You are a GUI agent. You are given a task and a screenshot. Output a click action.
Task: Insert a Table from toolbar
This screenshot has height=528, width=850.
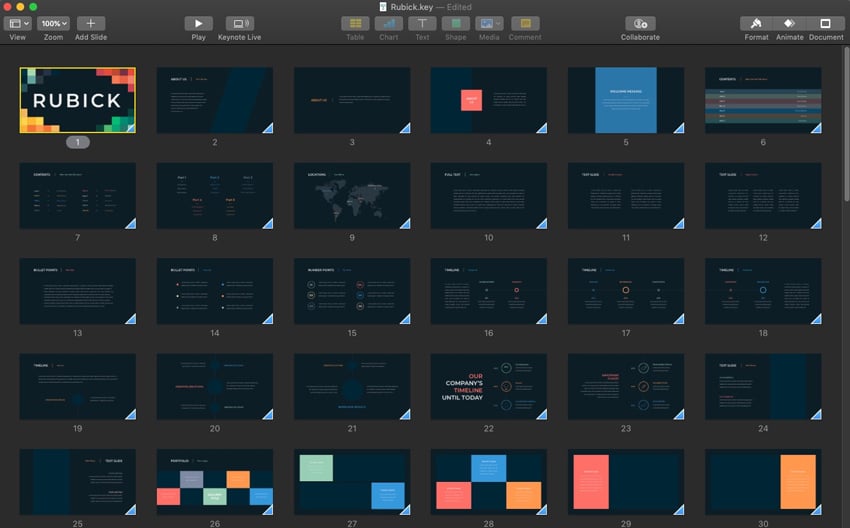point(355,23)
